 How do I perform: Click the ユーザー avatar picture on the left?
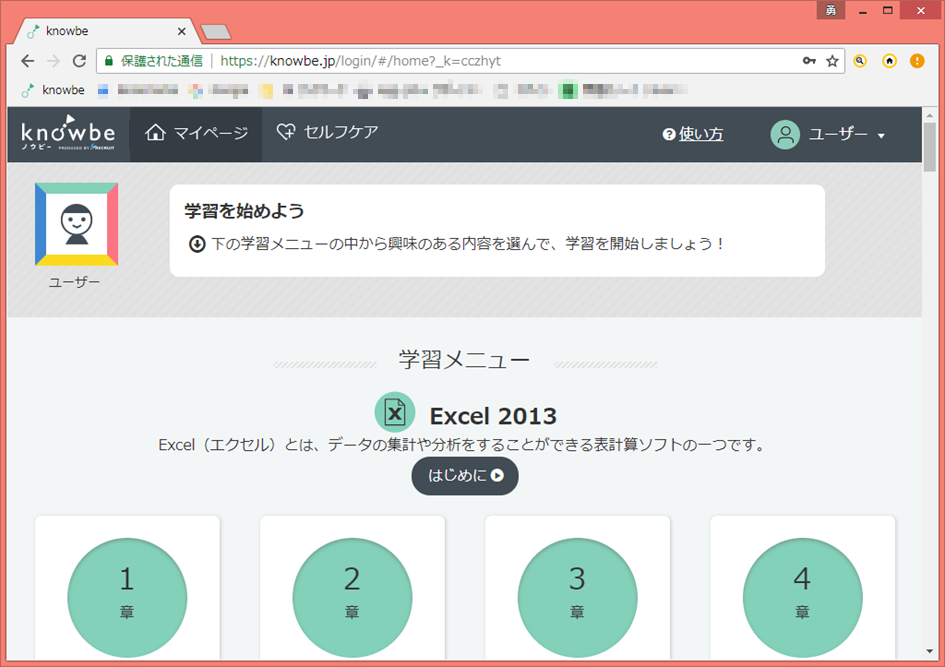point(75,225)
